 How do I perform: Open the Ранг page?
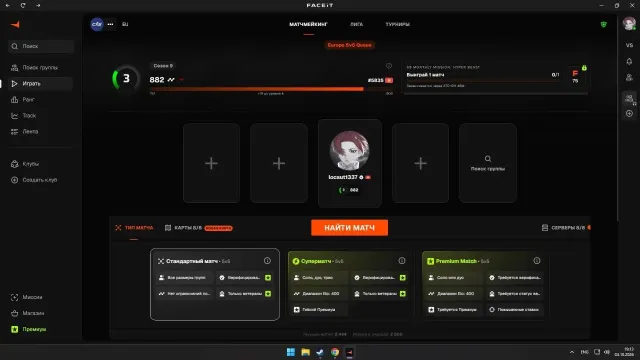pyautogui.click(x=40, y=99)
